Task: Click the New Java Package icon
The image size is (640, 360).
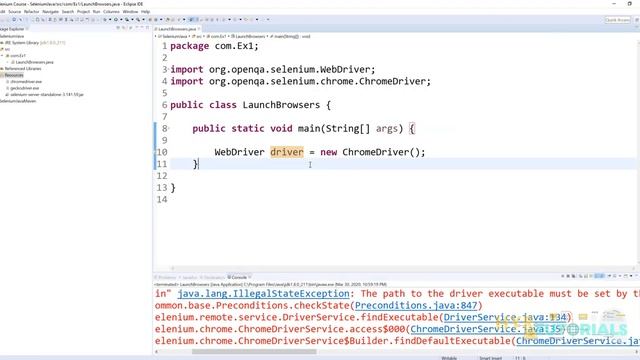Action: (150, 19)
